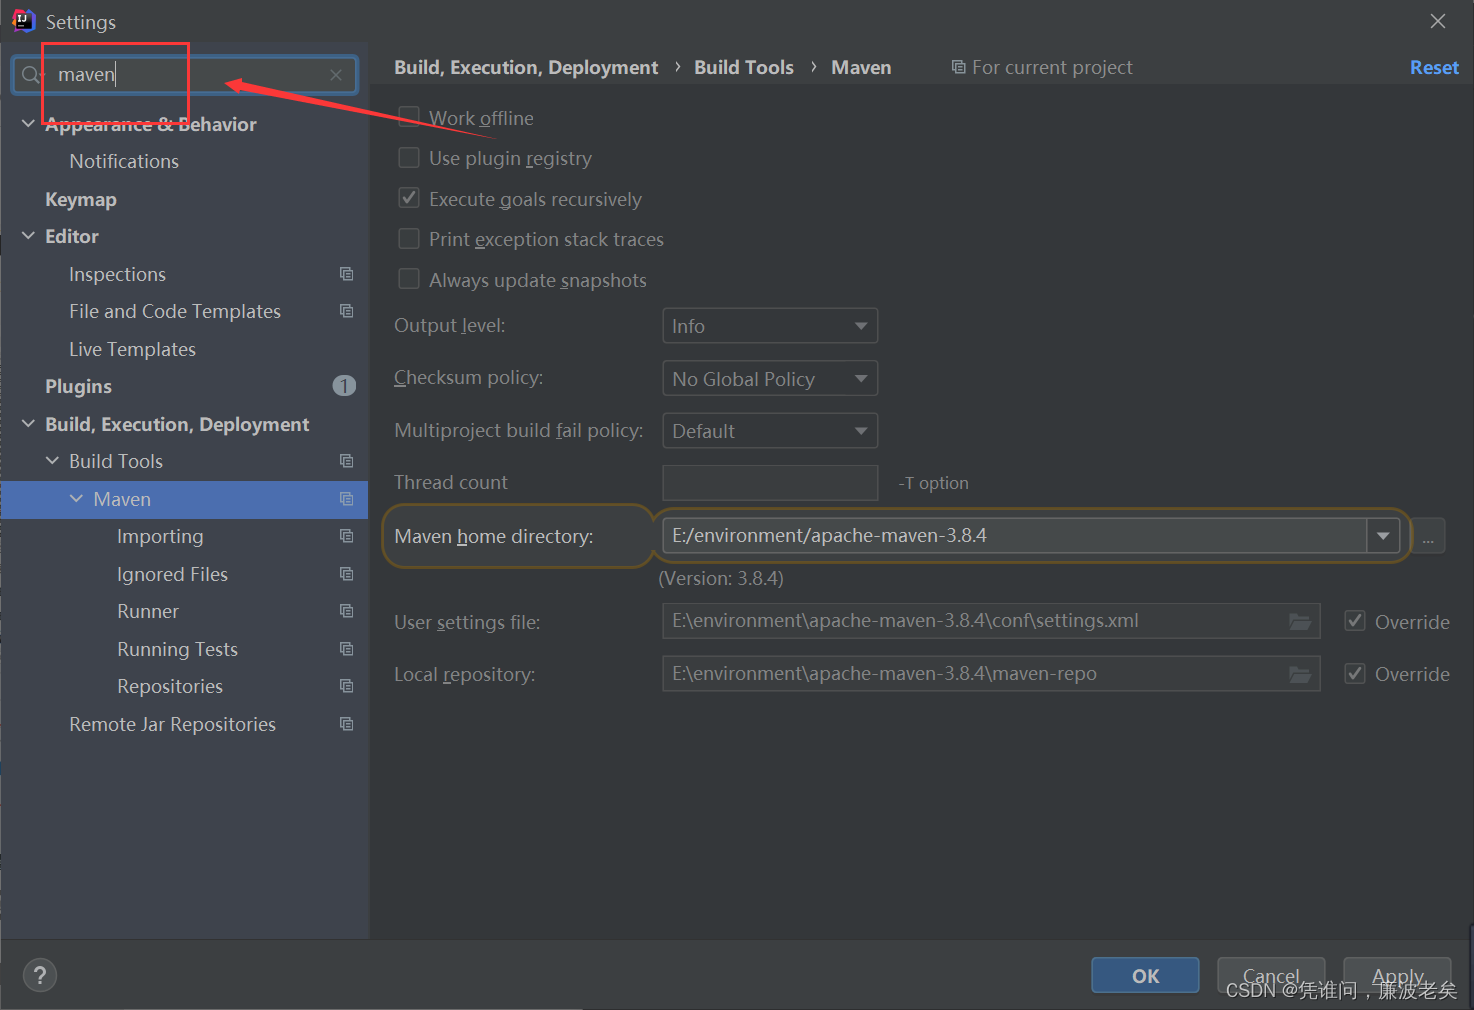Select Repositories under Maven
The image size is (1474, 1010).
pos(170,686)
